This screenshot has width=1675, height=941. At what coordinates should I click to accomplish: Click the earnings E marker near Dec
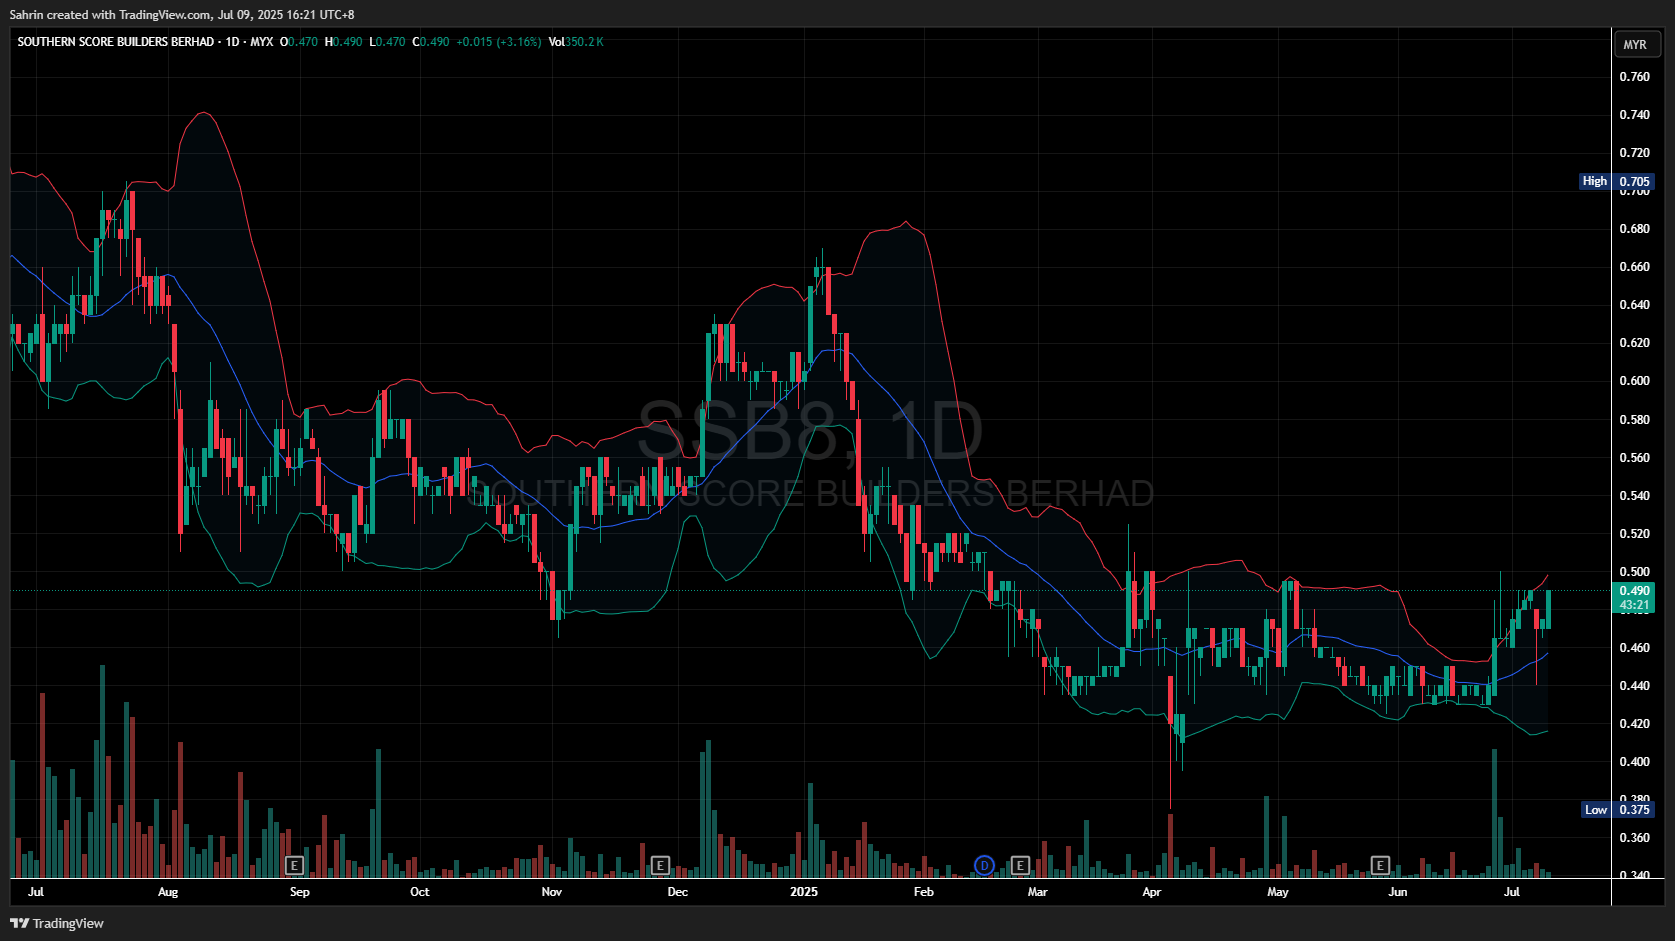(660, 865)
